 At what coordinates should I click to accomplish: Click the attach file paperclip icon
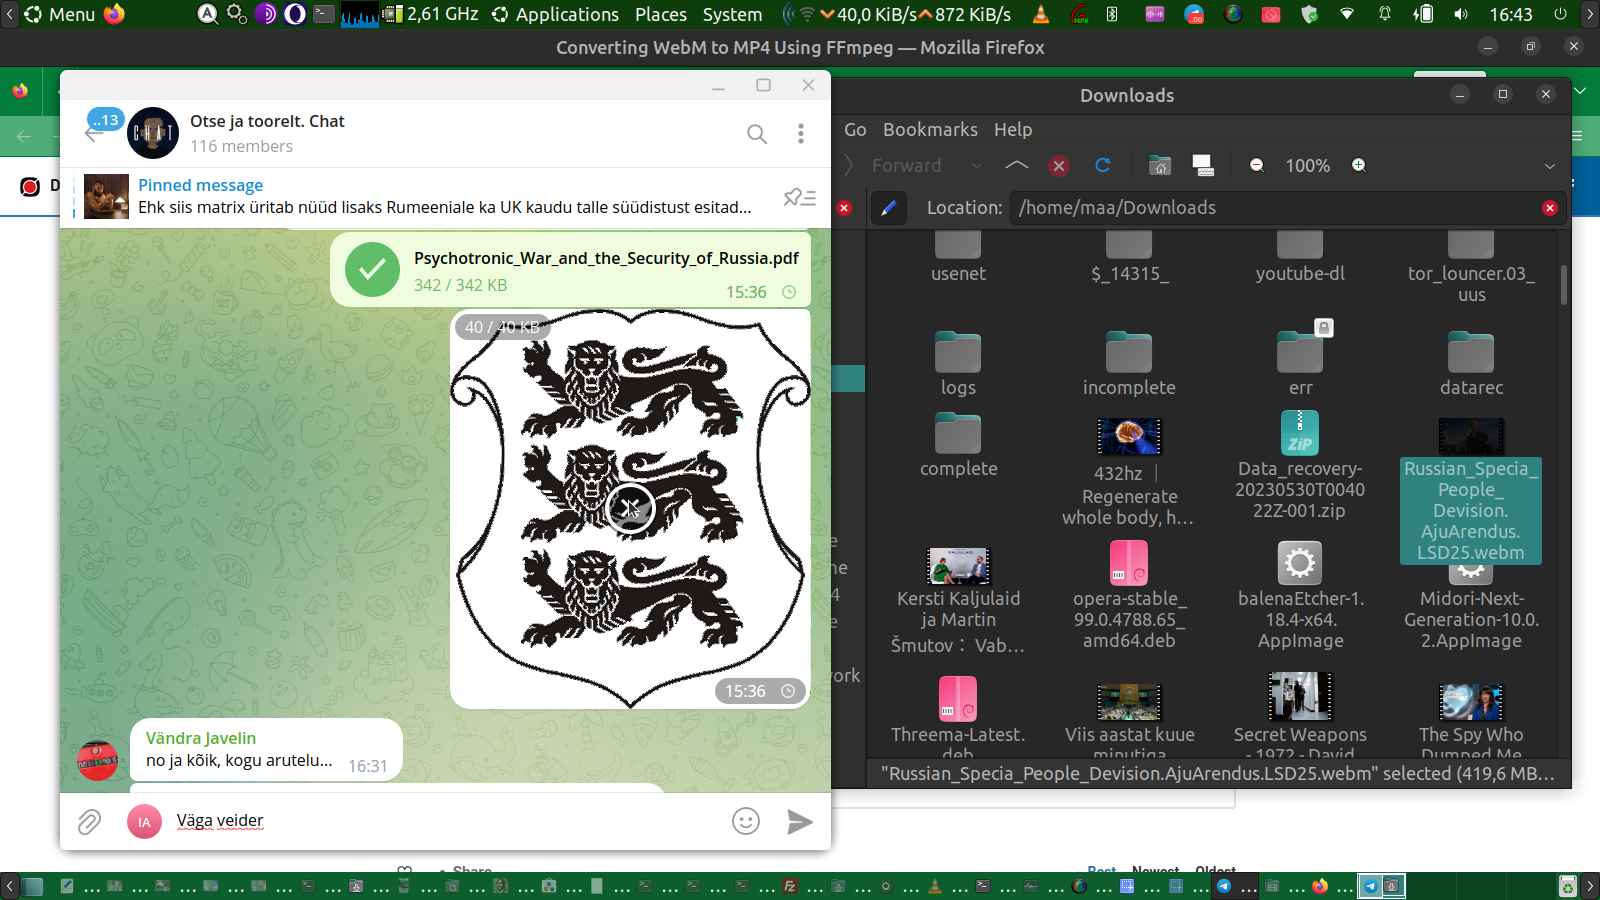(x=89, y=822)
